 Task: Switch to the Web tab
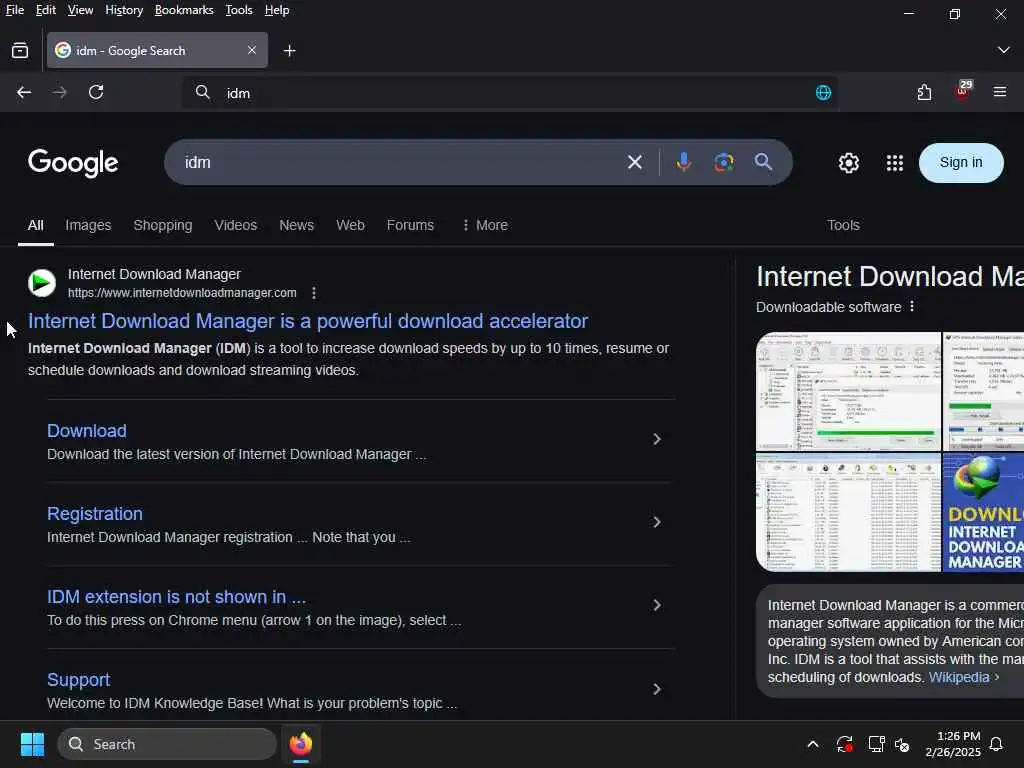[350, 225]
